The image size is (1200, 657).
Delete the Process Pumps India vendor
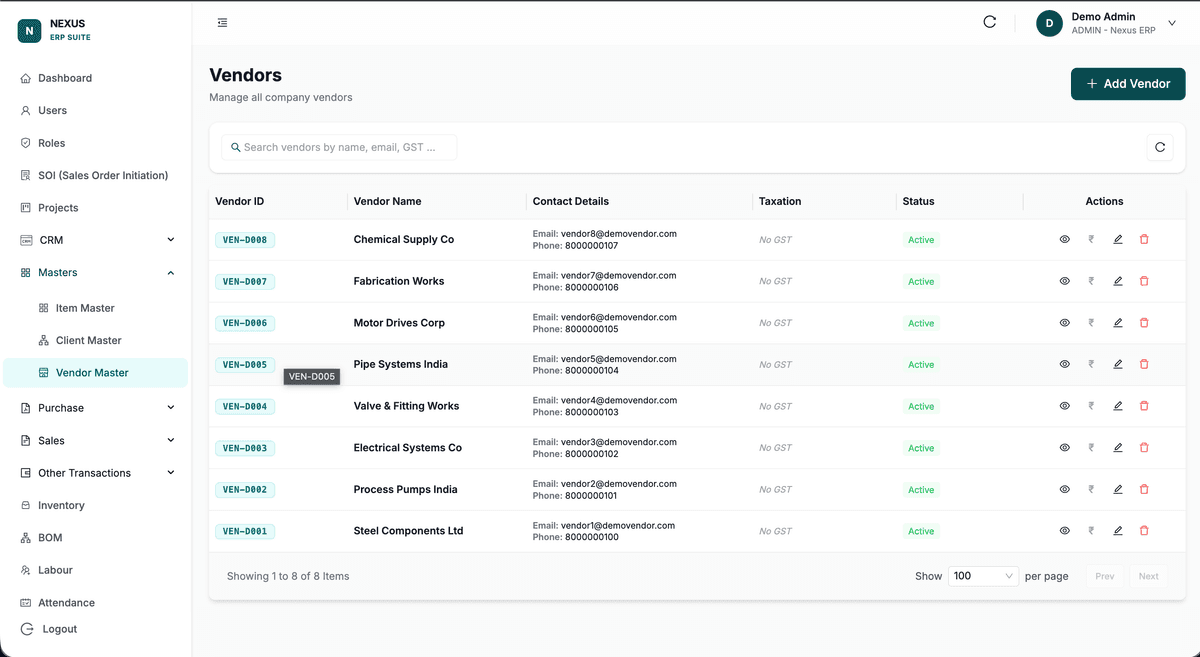(x=1144, y=489)
